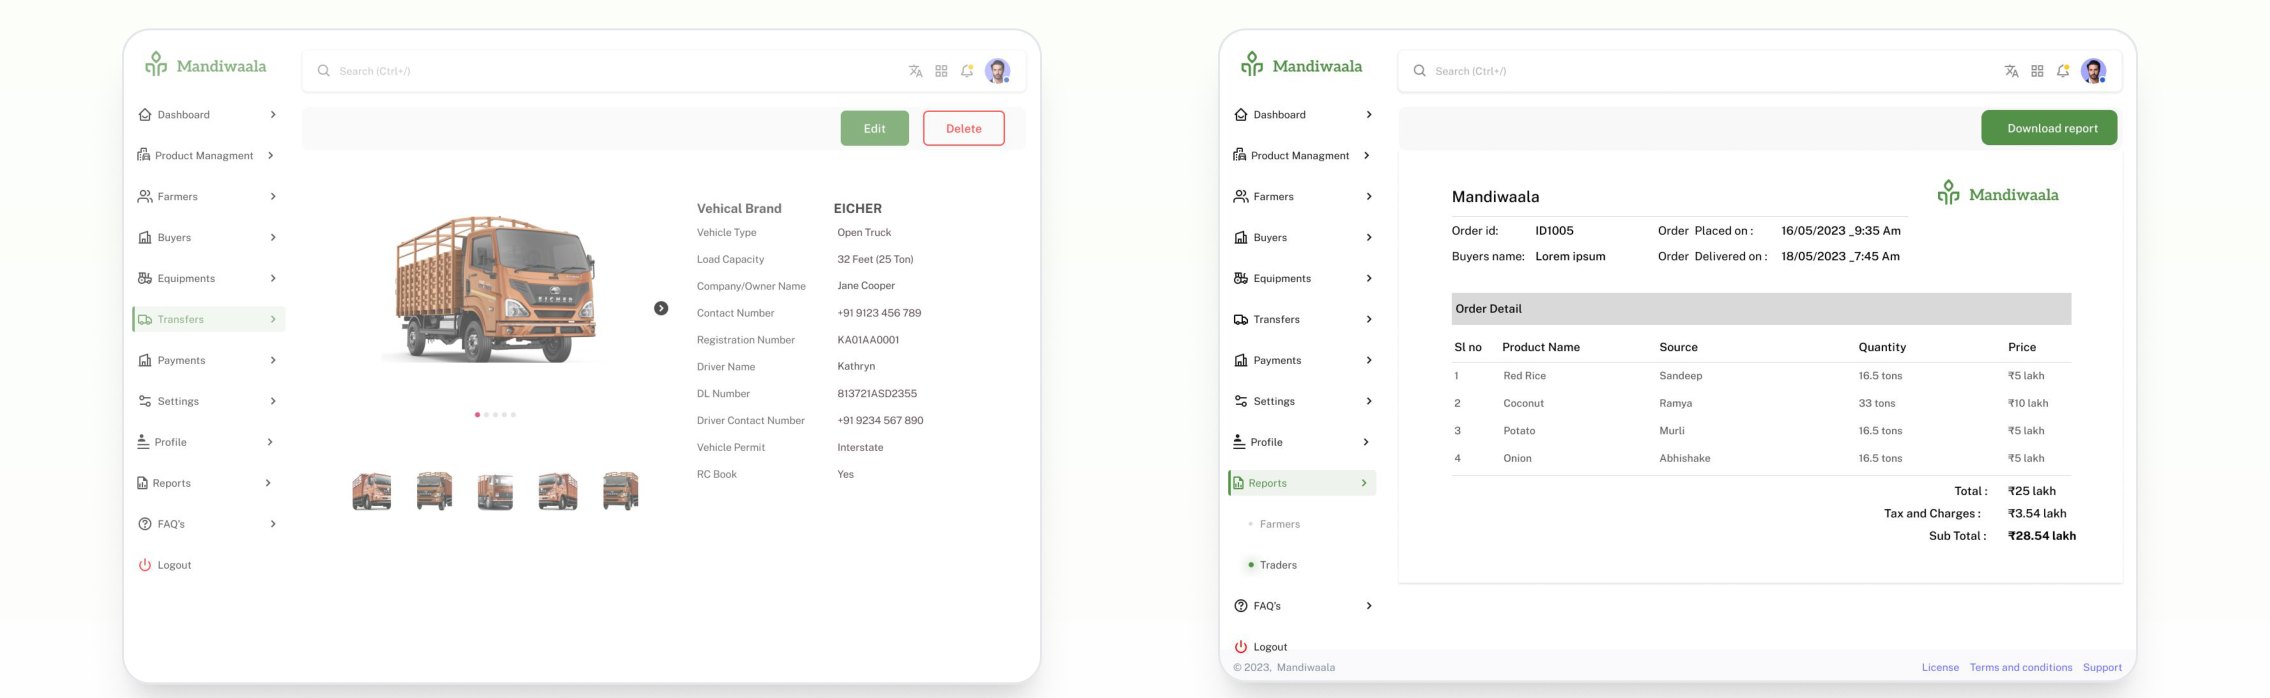
Task: Expand the Payments chevron in the left window
Action: 273,360
